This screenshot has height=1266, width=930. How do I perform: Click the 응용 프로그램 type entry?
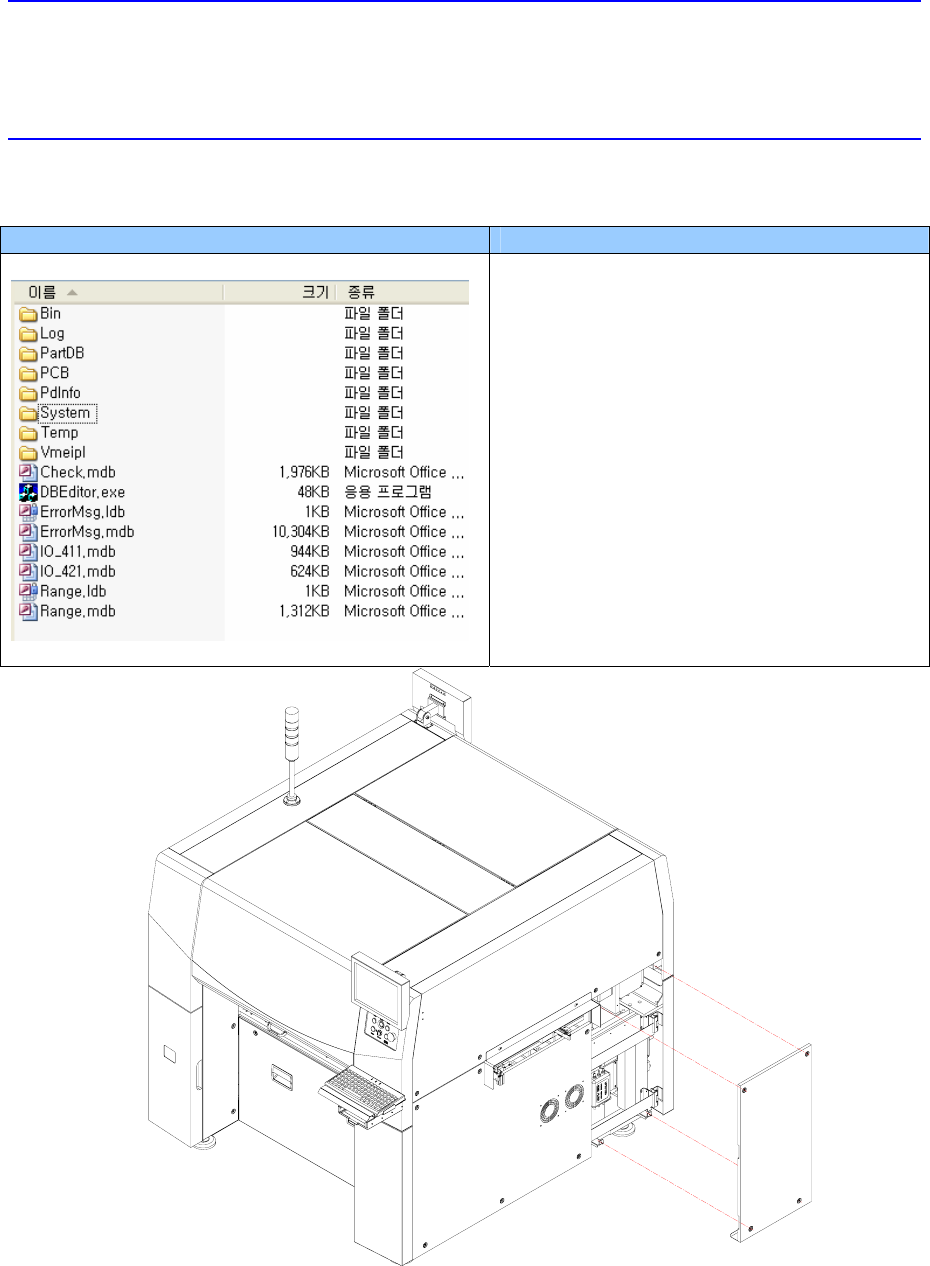[387, 492]
